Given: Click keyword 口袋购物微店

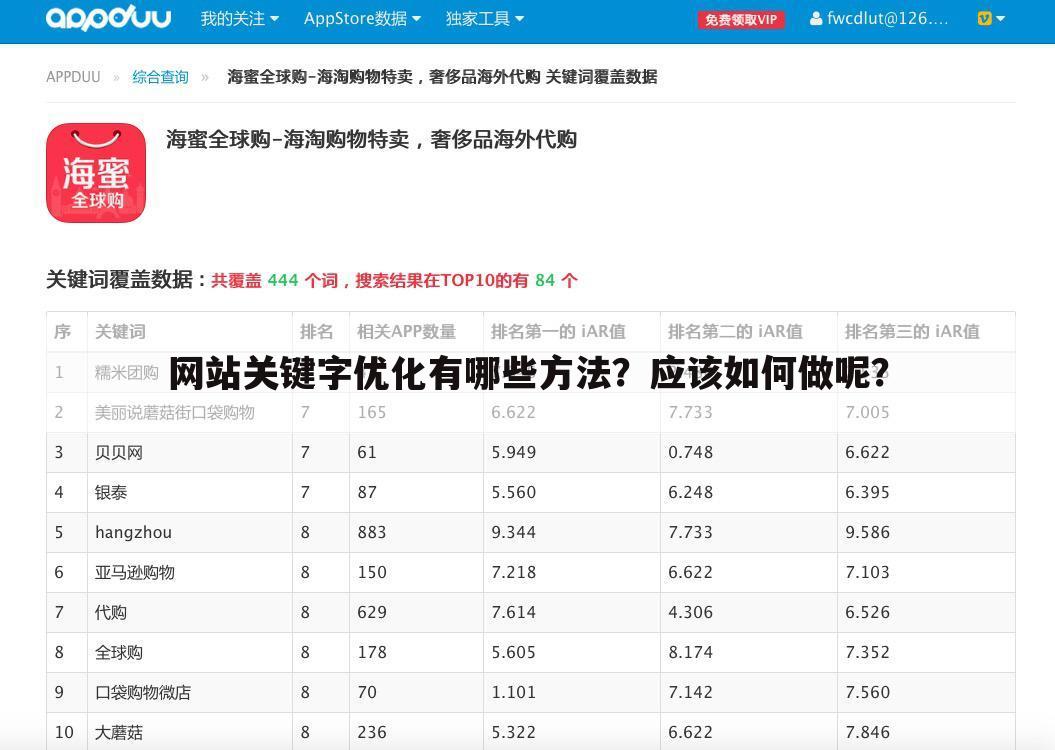Looking at the screenshot, I should point(143,692).
